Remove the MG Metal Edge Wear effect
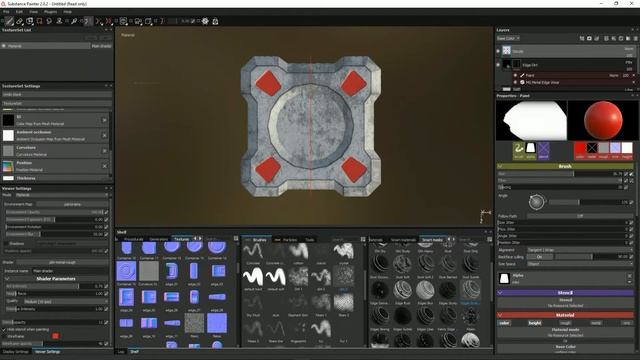 coord(634,82)
